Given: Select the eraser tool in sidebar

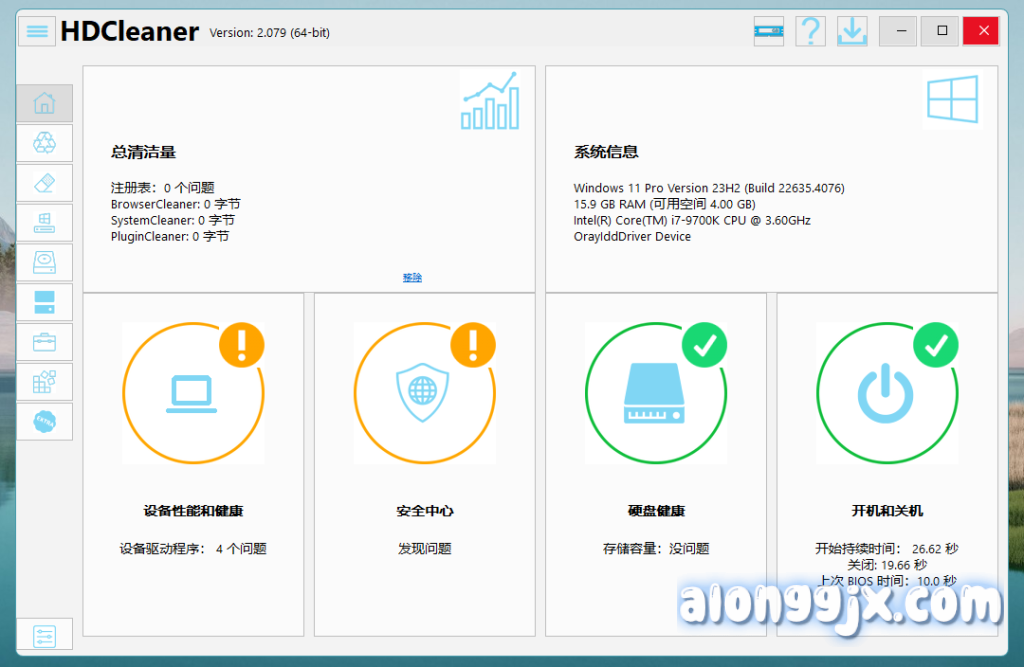Looking at the screenshot, I should point(45,183).
